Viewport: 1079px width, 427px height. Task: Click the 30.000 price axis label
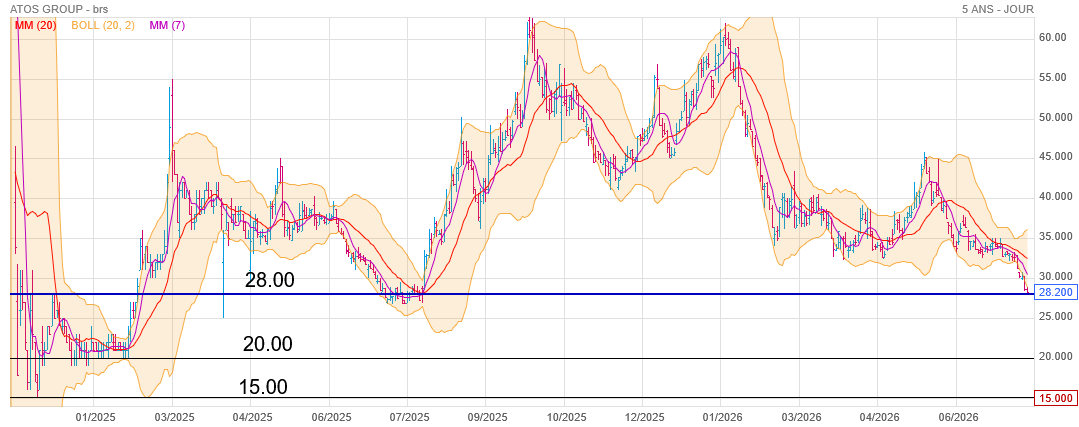point(1055,276)
